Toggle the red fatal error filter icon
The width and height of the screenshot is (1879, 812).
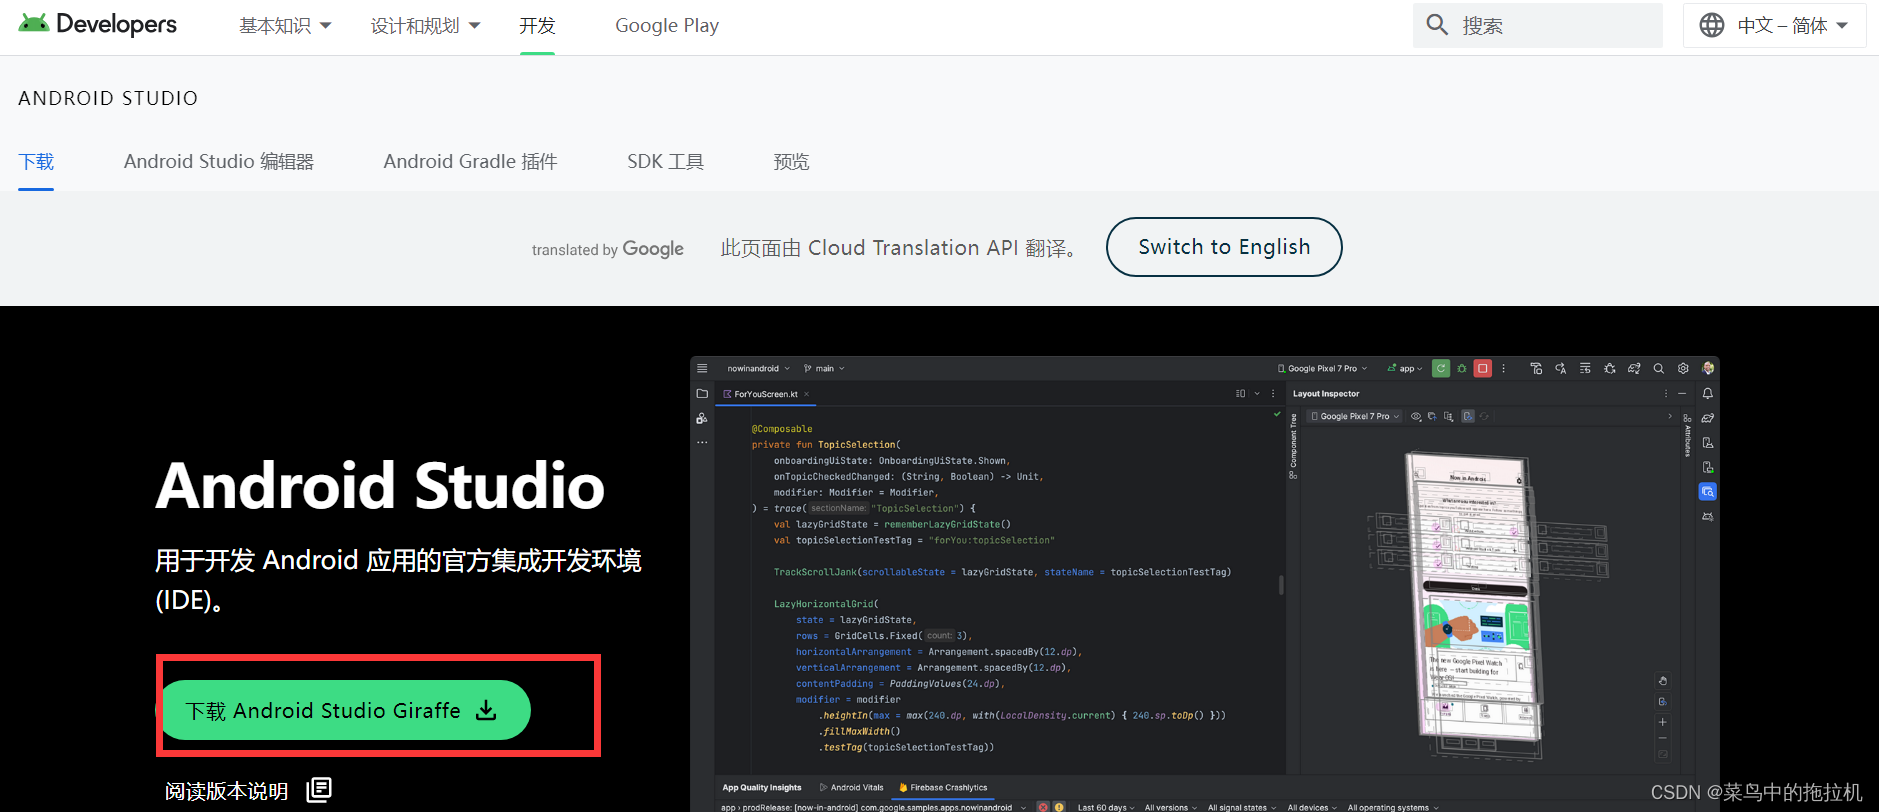click(1043, 807)
